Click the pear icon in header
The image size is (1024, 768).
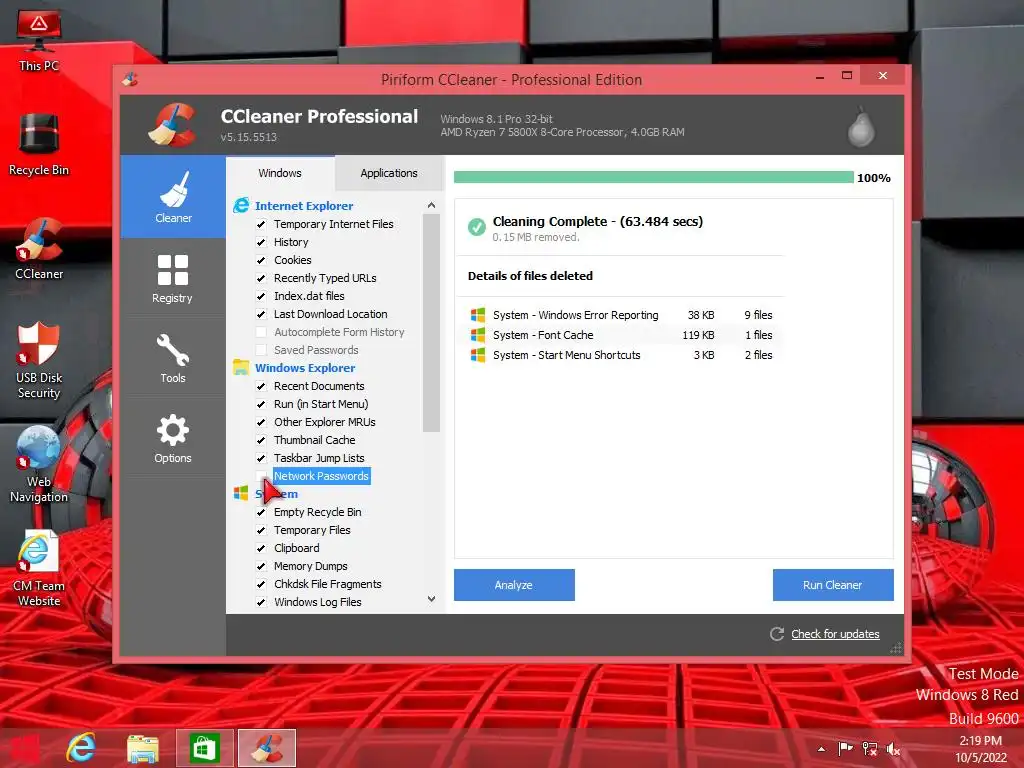861,127
